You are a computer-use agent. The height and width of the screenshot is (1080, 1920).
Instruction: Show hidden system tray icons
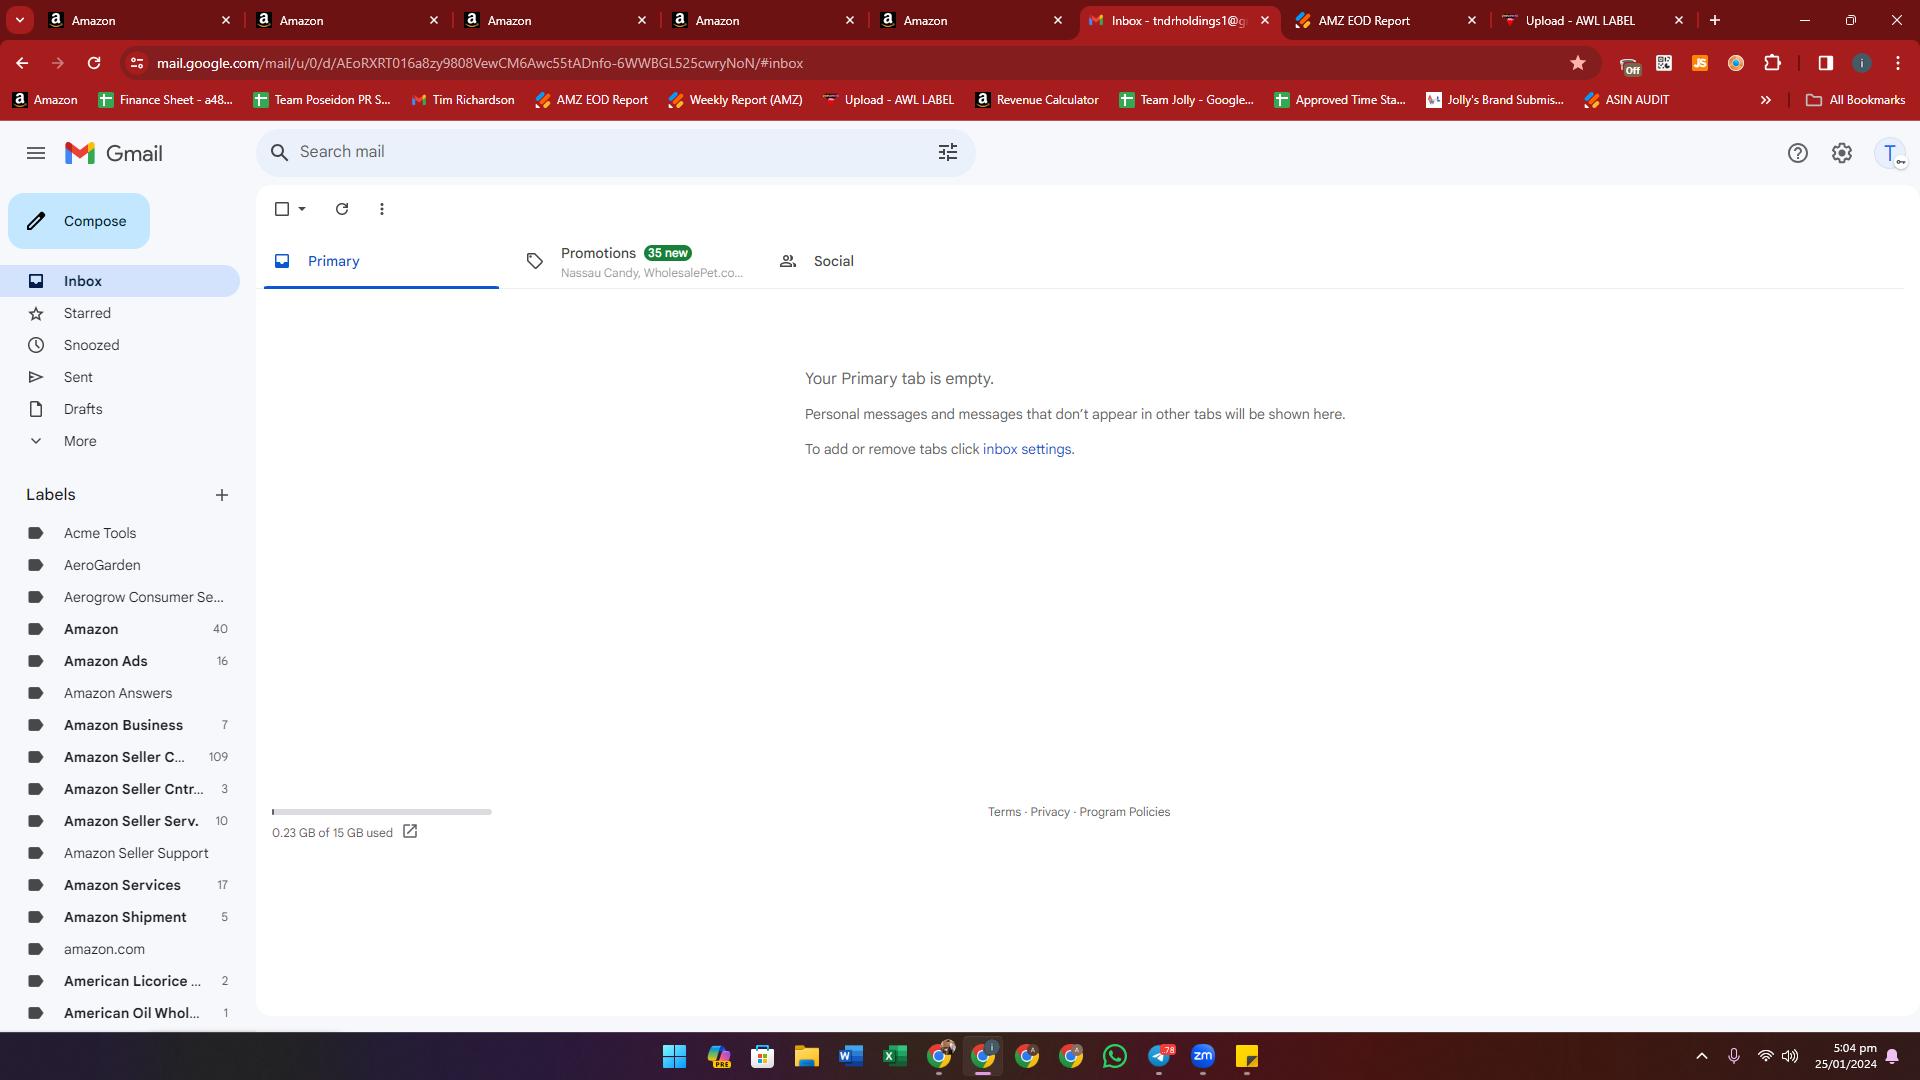pyautogui.click(x=1701, y=1056)
